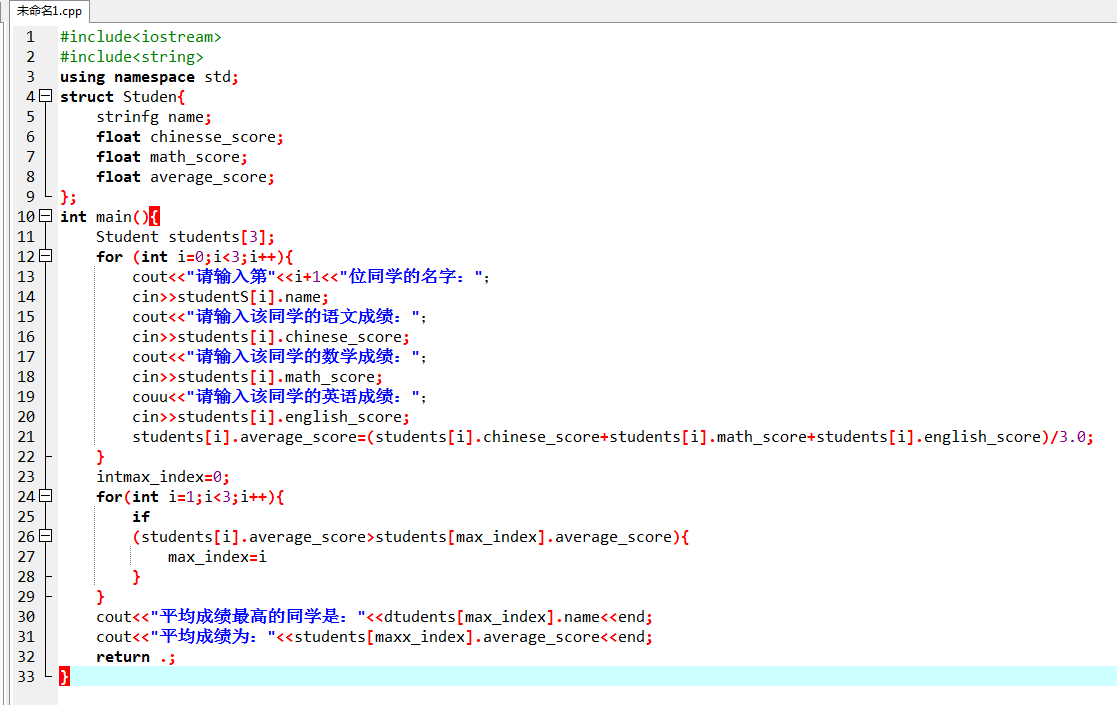
Task: Click the max_index=i assignment on line 27
Action: tap(216, 557)
